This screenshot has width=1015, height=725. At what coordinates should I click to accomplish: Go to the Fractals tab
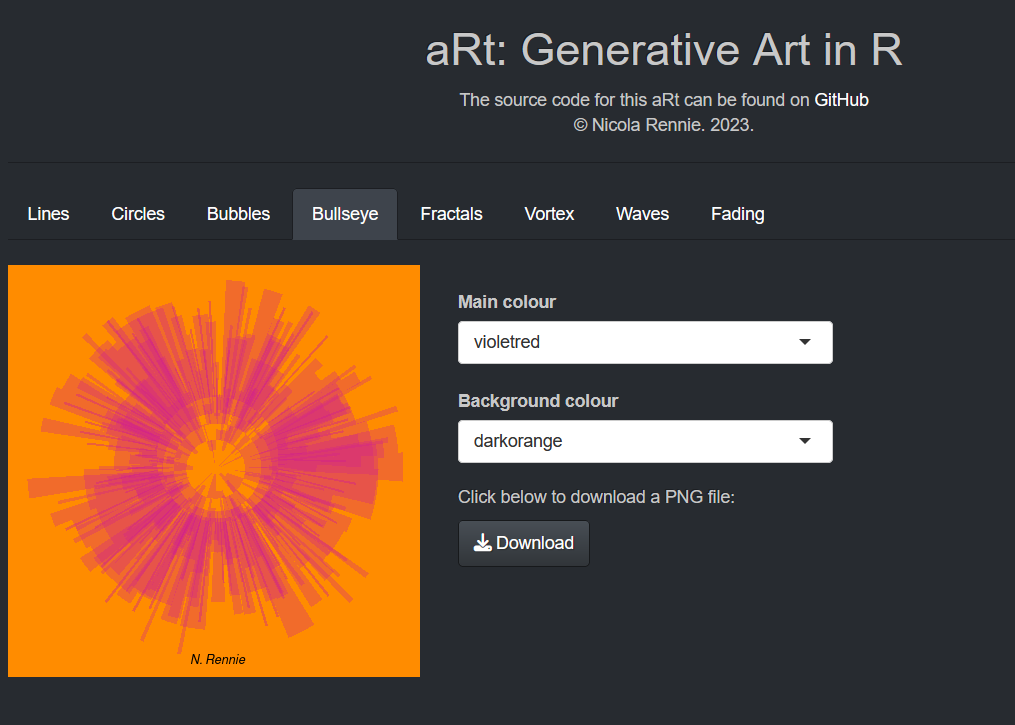pos(451,214)
